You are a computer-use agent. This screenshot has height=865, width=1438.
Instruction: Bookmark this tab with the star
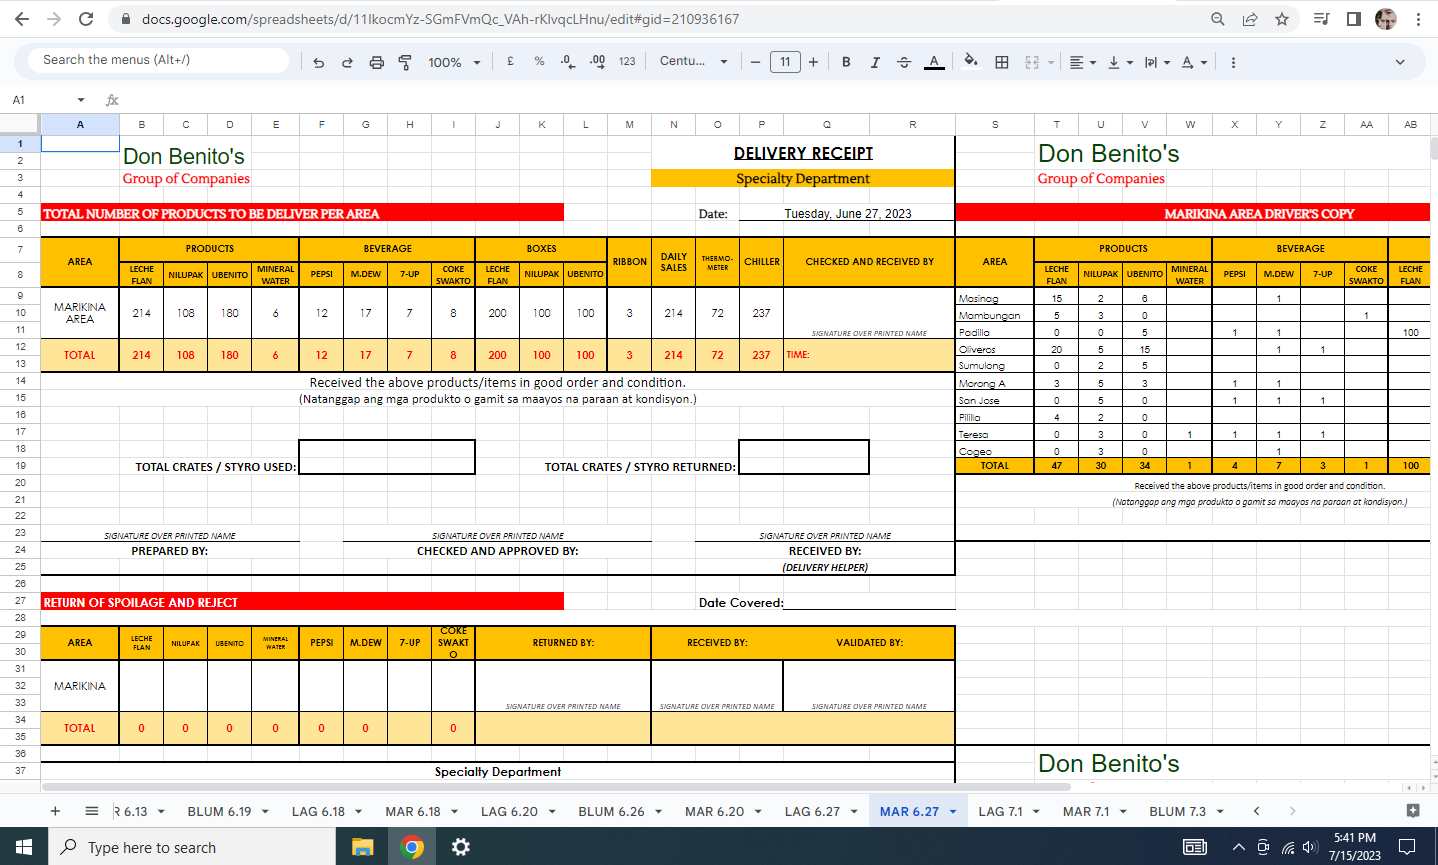(1282, 19)
